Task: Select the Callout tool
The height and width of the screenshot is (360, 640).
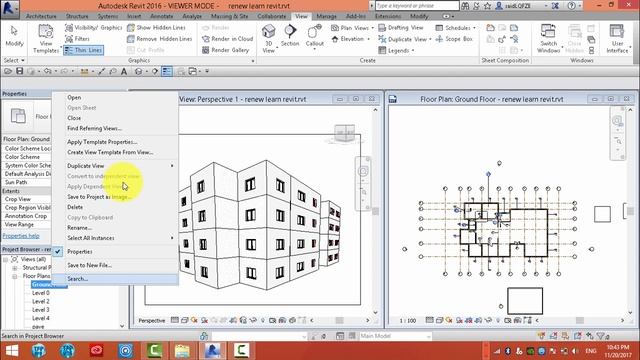Action: pyautogui.click(x=315, y=37)
